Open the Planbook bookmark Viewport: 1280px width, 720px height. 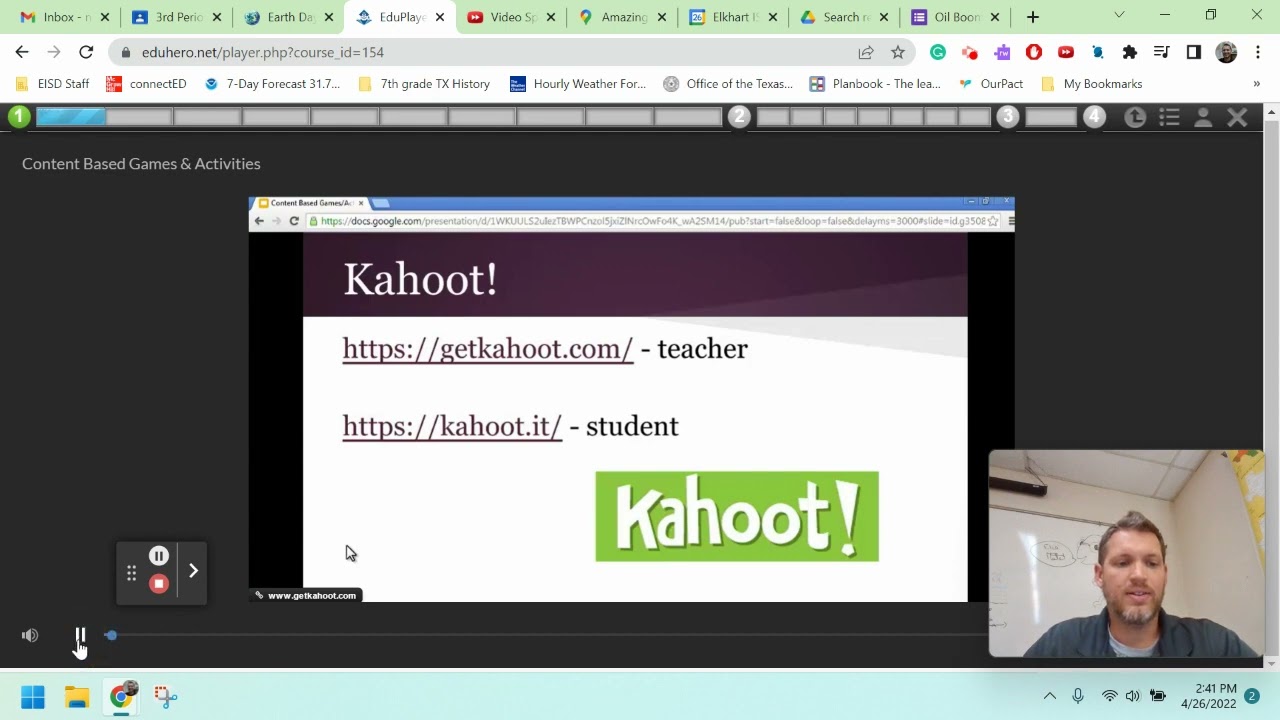pos(875,84)
